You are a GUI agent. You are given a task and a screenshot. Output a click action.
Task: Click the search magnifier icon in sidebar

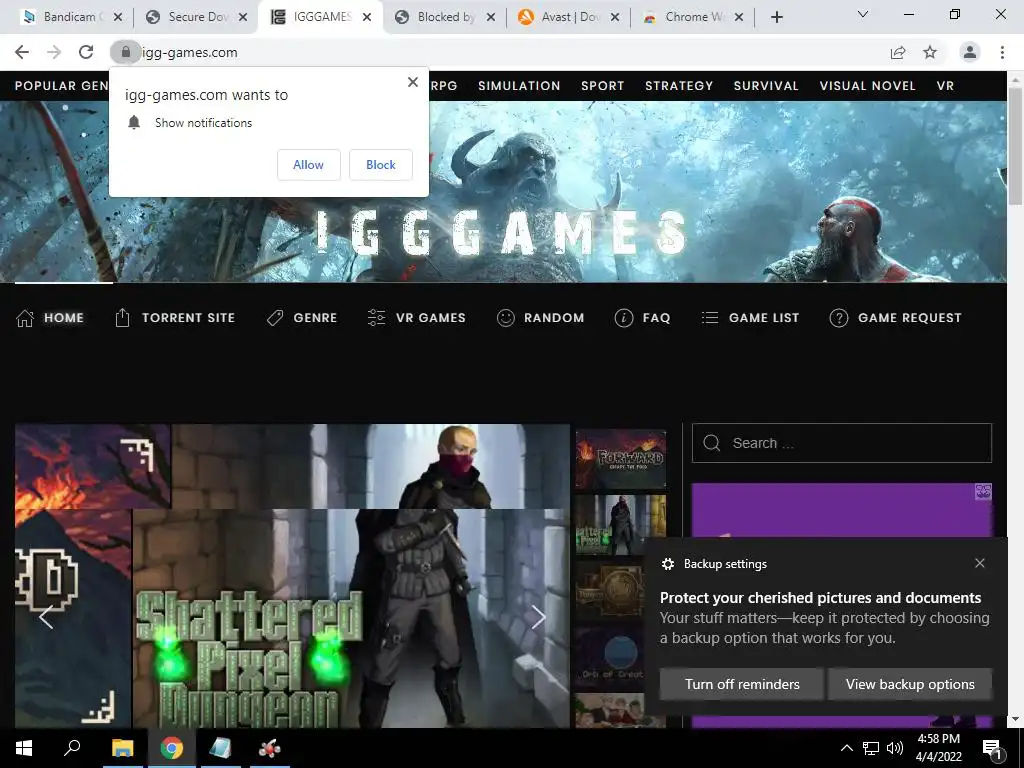[712, 443]
